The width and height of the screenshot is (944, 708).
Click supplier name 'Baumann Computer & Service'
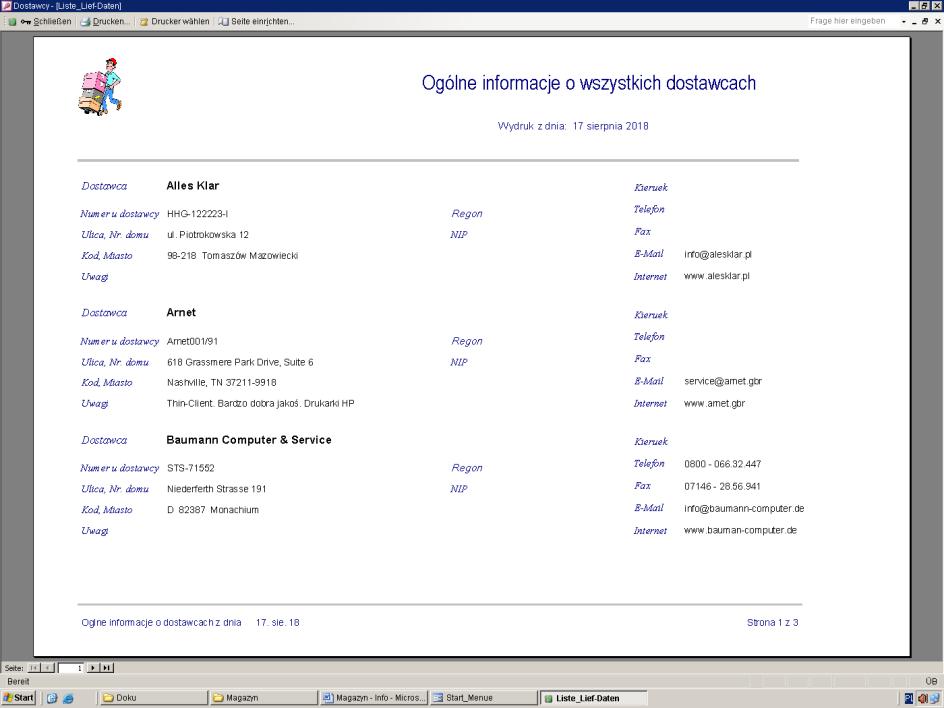249,440
